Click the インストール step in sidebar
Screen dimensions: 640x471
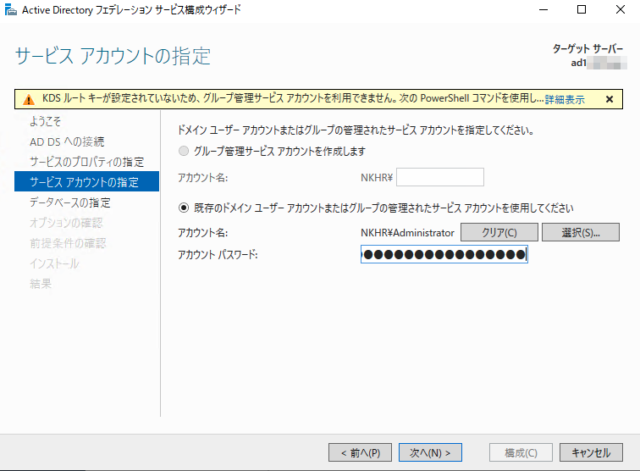click(54, 264)
